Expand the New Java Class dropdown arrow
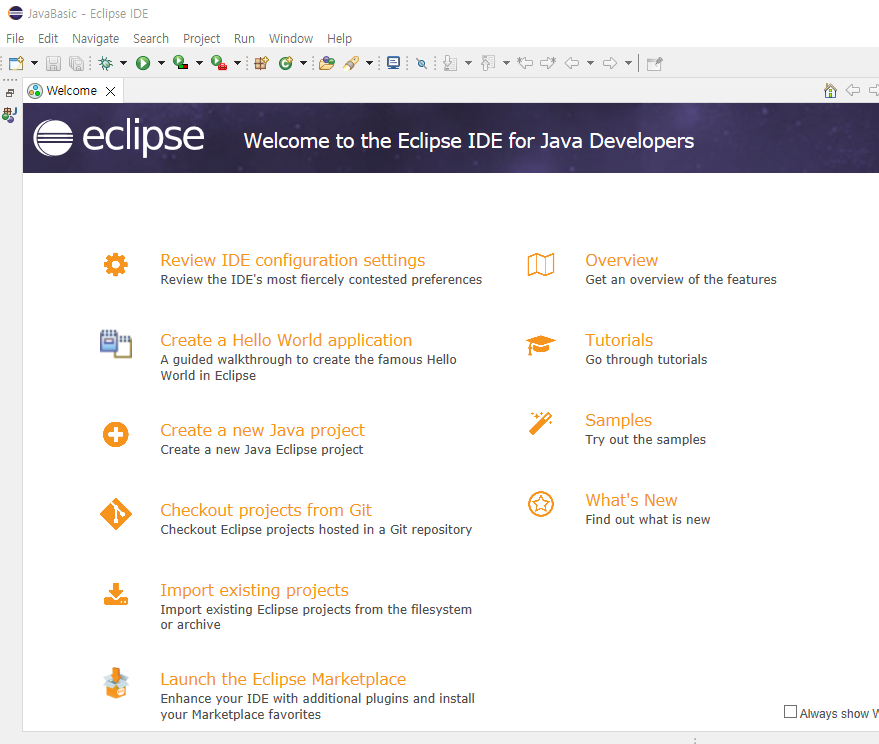 coord(303,63)
